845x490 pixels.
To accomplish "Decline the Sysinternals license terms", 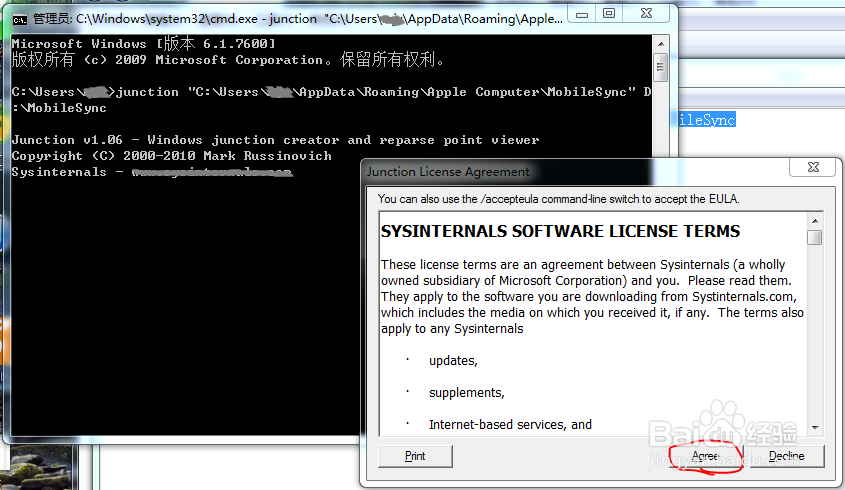I will tap(786, 456).
